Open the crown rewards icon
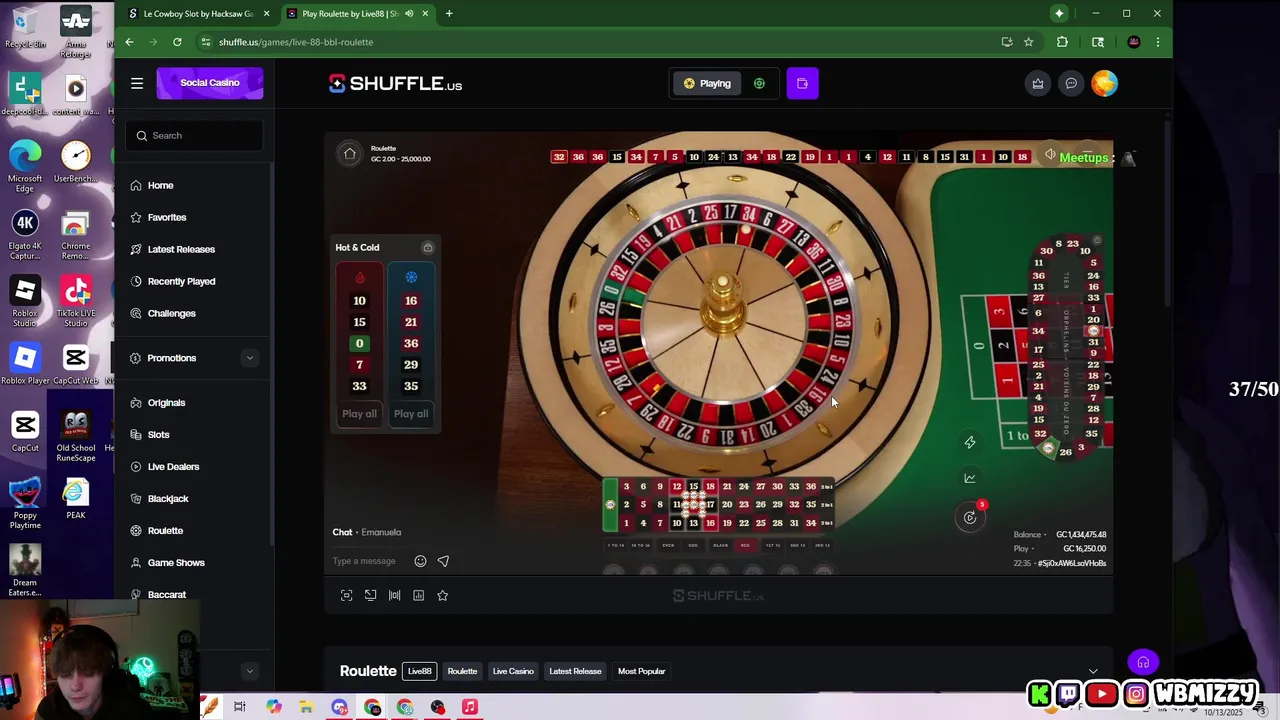Viewport: 1280px width, 720px height. (x=1038, y=83)
